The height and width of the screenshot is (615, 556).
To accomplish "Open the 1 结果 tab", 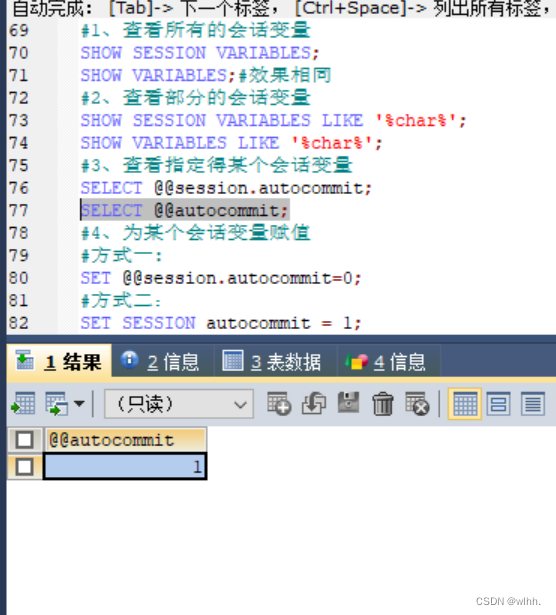I will [59, 361].
